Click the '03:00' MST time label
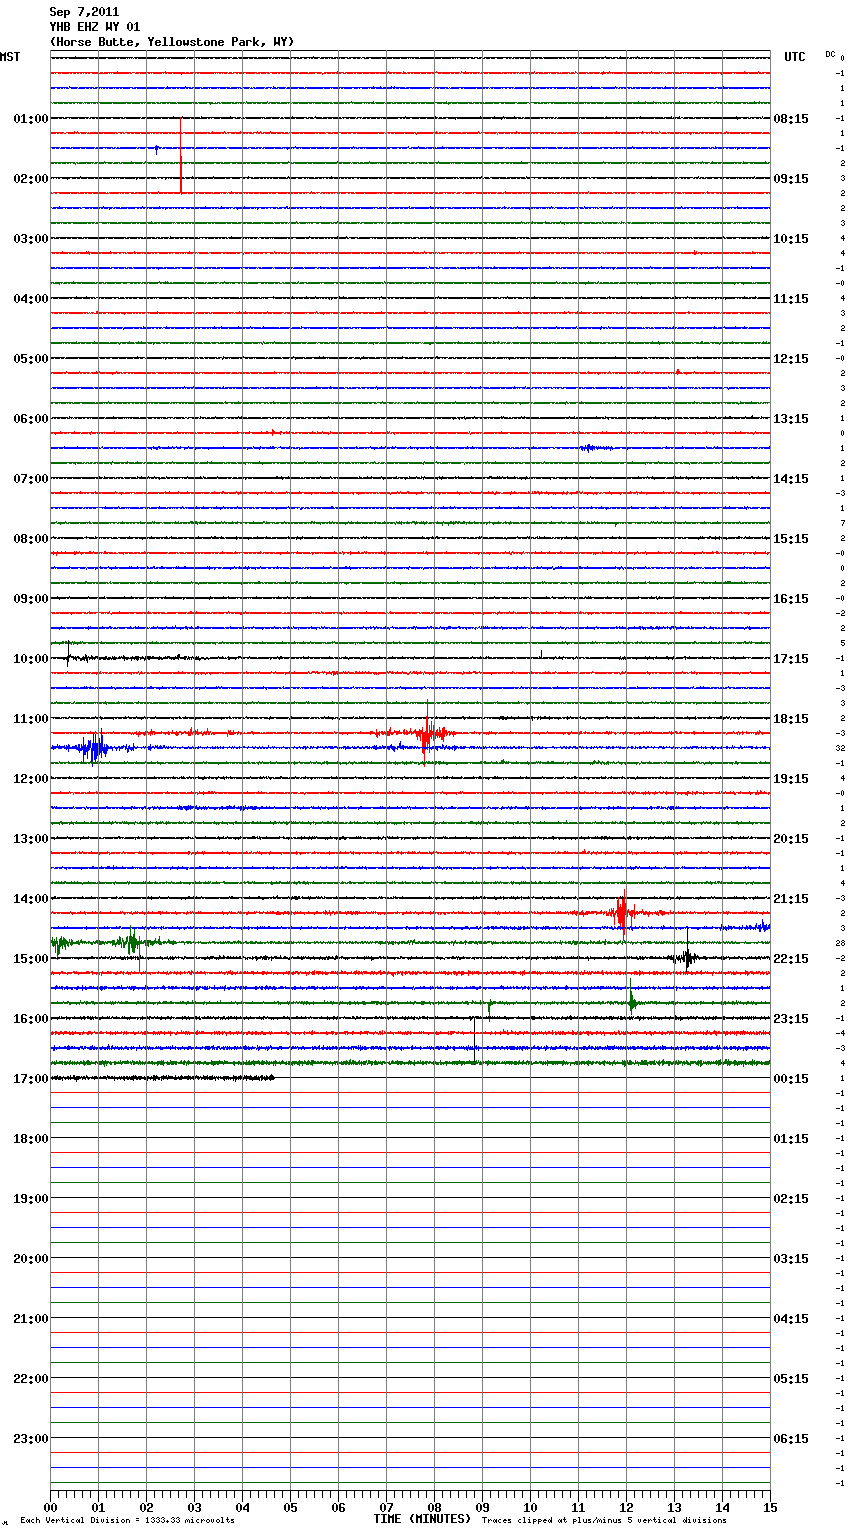The width and height of the screenshot is (850, 1534). pos(31,239)
